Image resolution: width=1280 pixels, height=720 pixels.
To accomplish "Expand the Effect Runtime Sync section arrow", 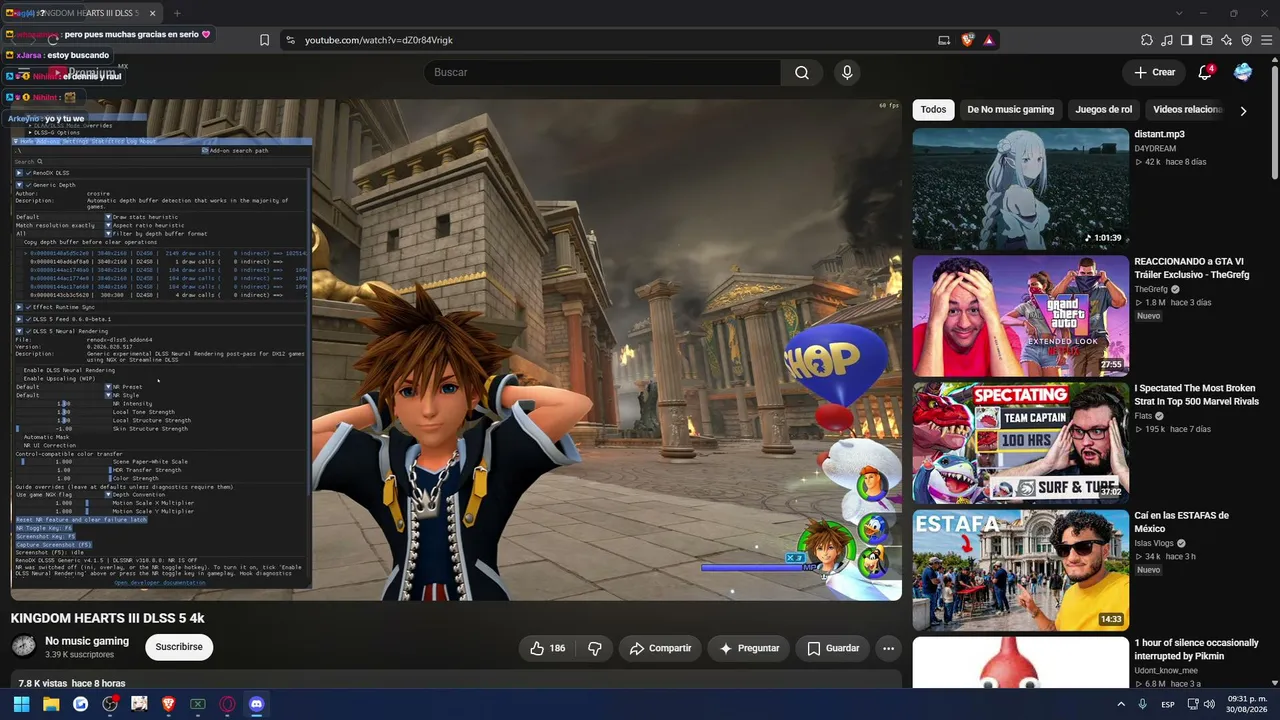I will pos(19,307).
